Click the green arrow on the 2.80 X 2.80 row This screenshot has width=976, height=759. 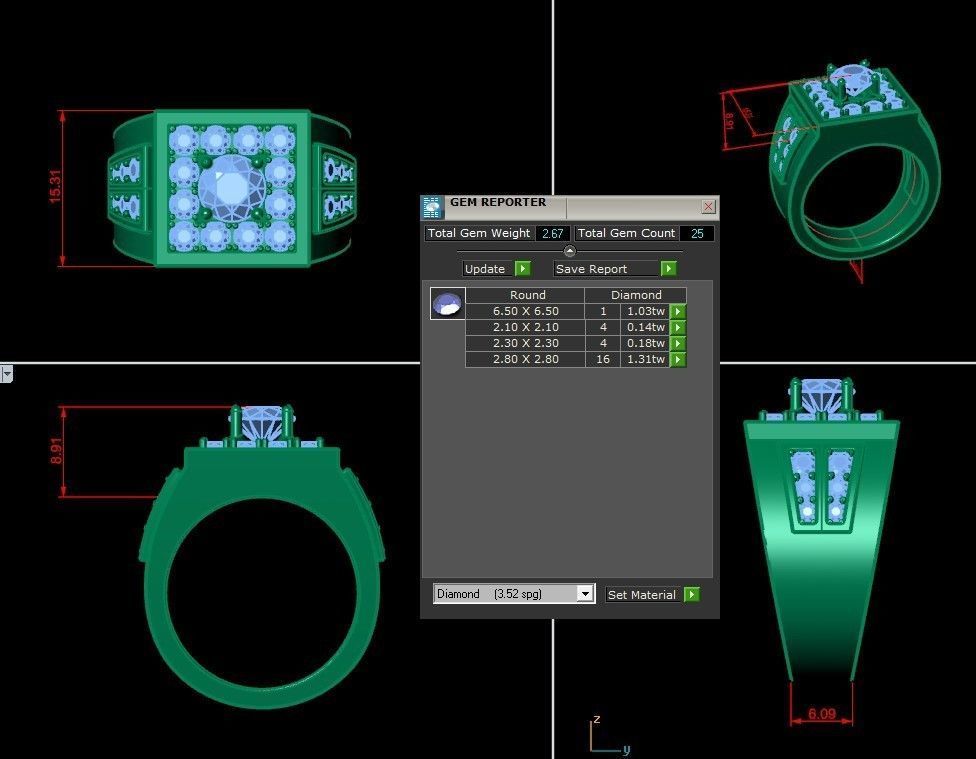[679, 359]
